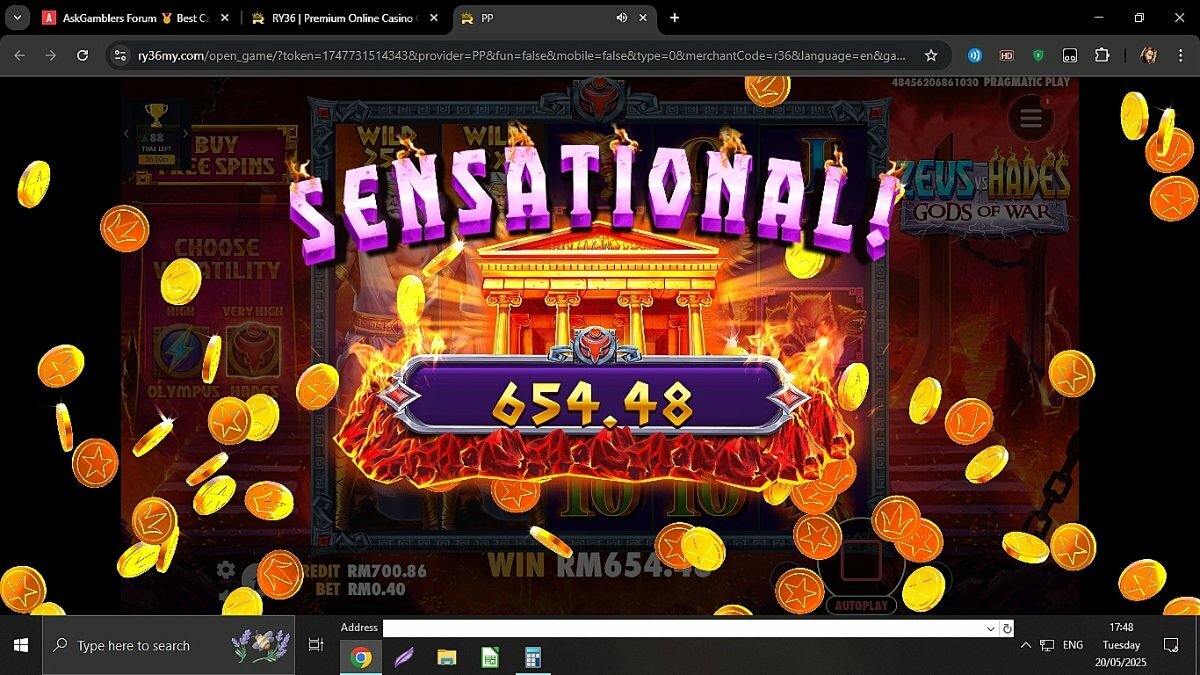Screen dimensions: 1200x675
Task: Open the goggles-face extension icon
Action: (x=1069, y=56)
